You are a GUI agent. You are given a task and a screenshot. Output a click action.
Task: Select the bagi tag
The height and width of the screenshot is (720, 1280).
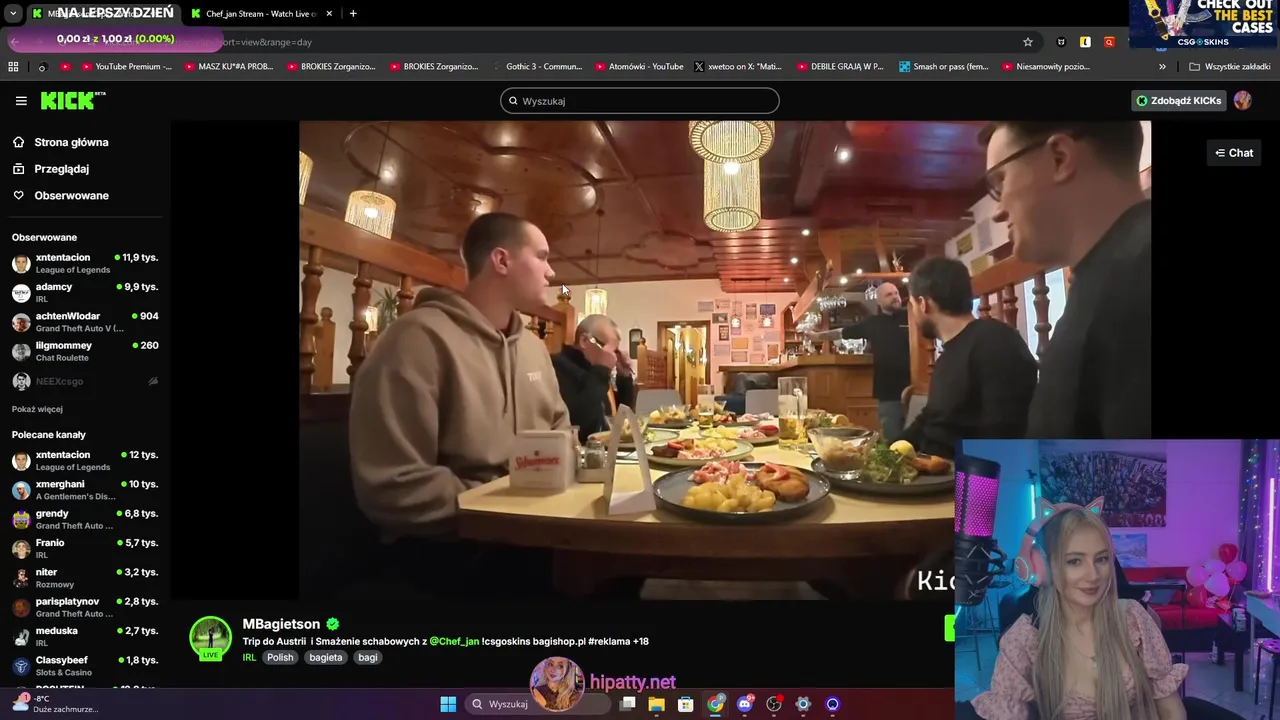pos(368,658)
